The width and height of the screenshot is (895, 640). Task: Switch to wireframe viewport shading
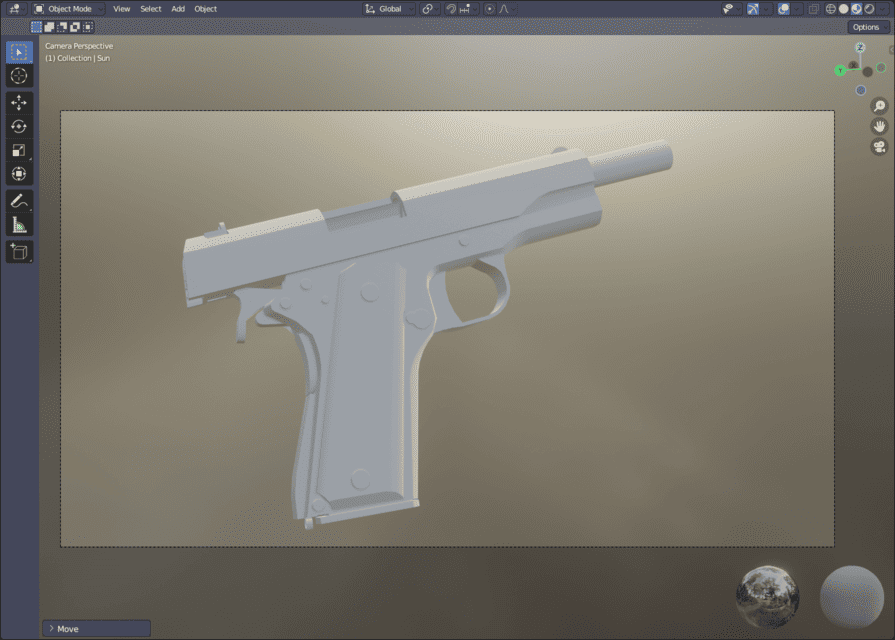pos(830,9)
